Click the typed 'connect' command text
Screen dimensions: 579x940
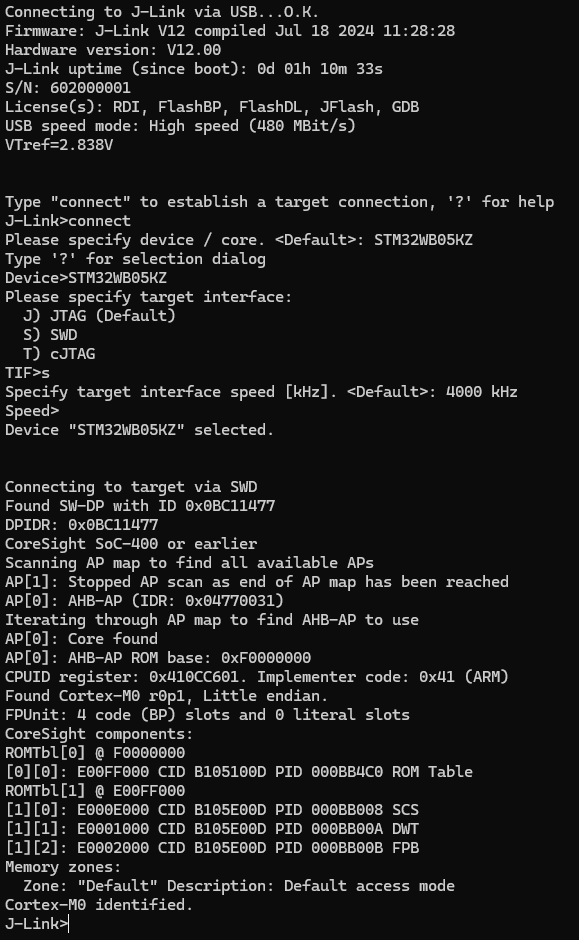click(x=99, y=221)
